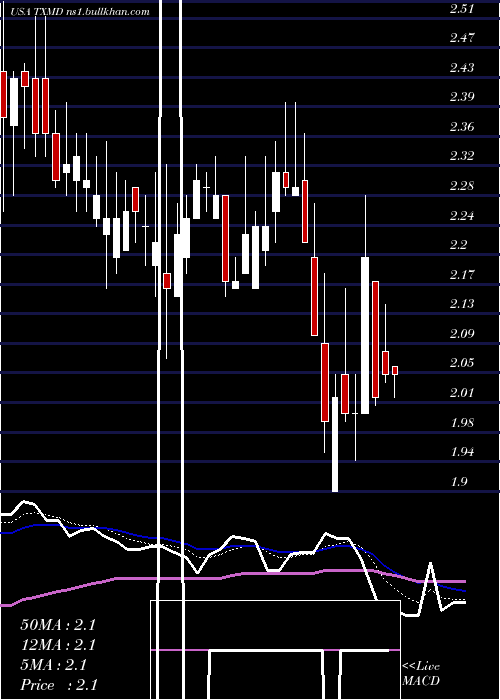Click the last small red candle near 2.05
500x700 pixels.
(395, 371)
